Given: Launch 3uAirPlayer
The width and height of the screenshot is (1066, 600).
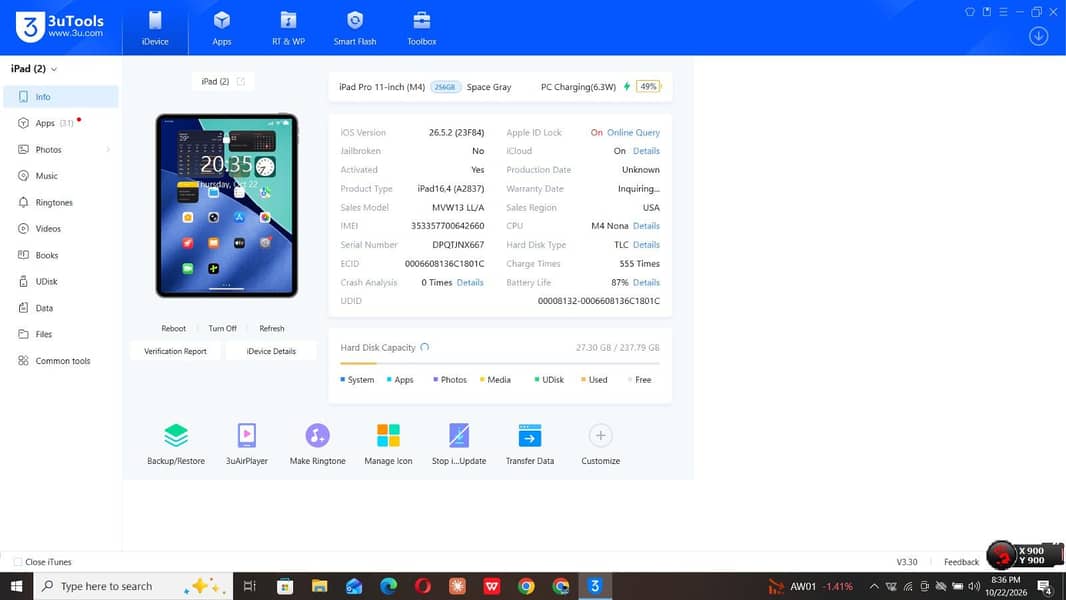Looking at the screenshot, I should (247, 444).
